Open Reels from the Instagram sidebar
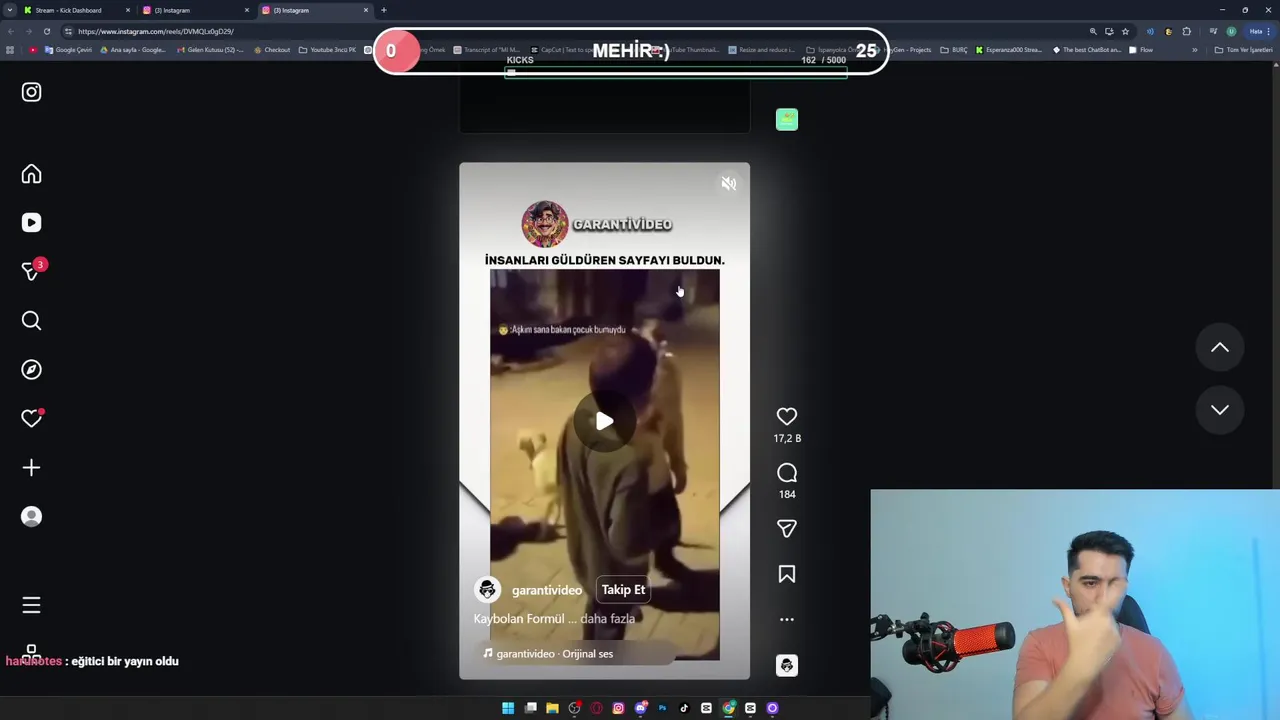Viewport: 1280px width, 720px height. pyautogui.click(x=31, y=223)
